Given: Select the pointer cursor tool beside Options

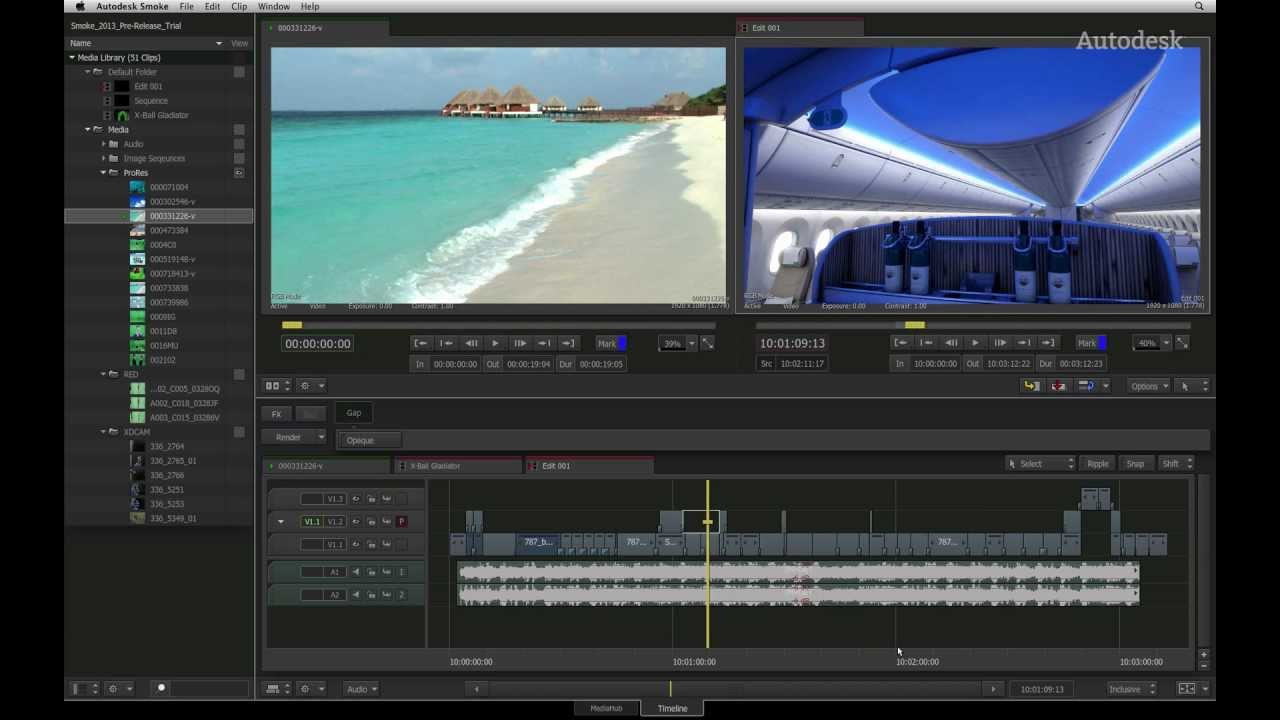Looking at the screenshot, I should [1185, 386].
